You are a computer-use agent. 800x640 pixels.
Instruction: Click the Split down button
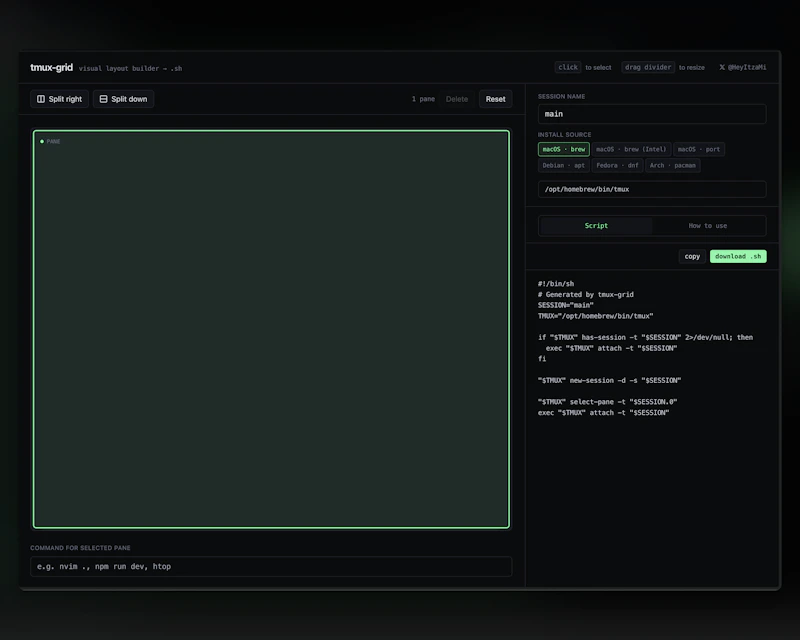click(123, 99)
